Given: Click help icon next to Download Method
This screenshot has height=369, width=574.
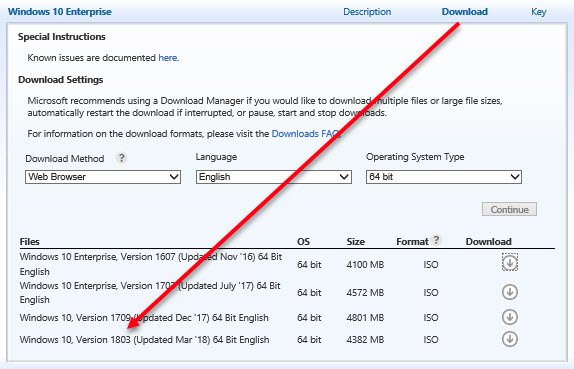Looking at the screenshot, I should tap(121, 158).
